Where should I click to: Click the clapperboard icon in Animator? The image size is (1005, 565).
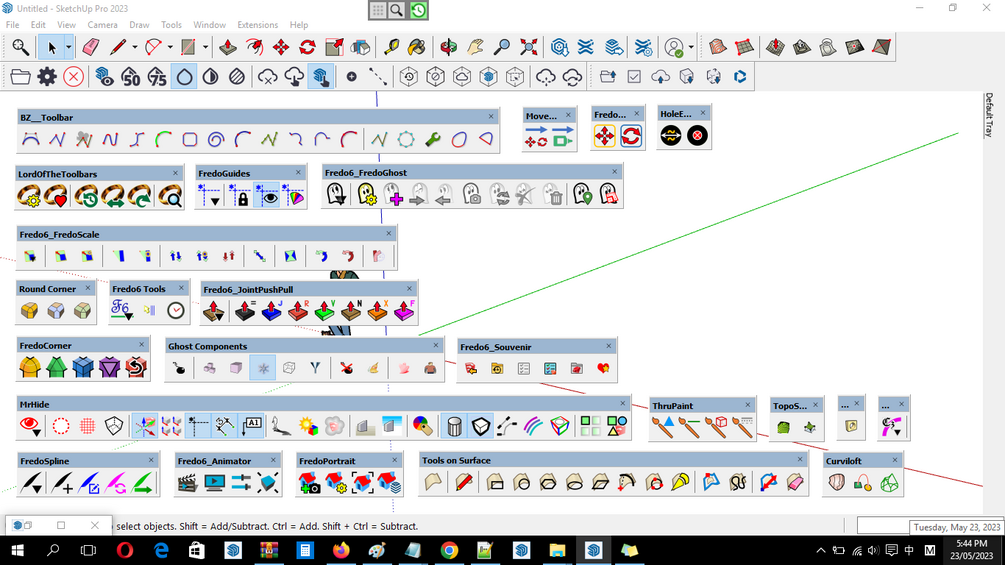187,482
